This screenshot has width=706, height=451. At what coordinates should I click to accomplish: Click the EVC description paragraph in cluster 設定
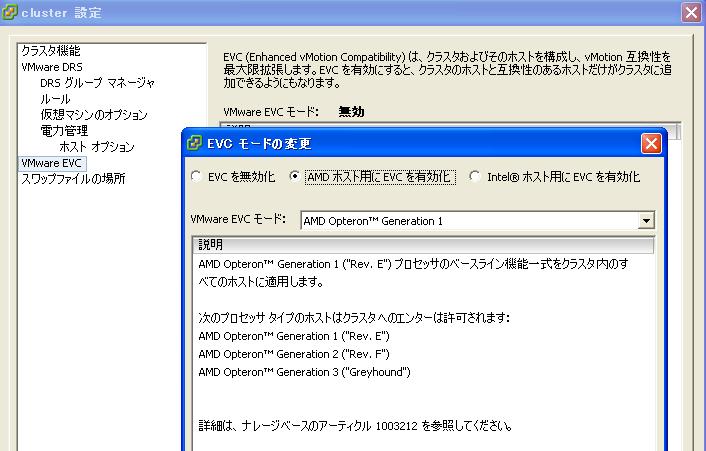point(447,70)
